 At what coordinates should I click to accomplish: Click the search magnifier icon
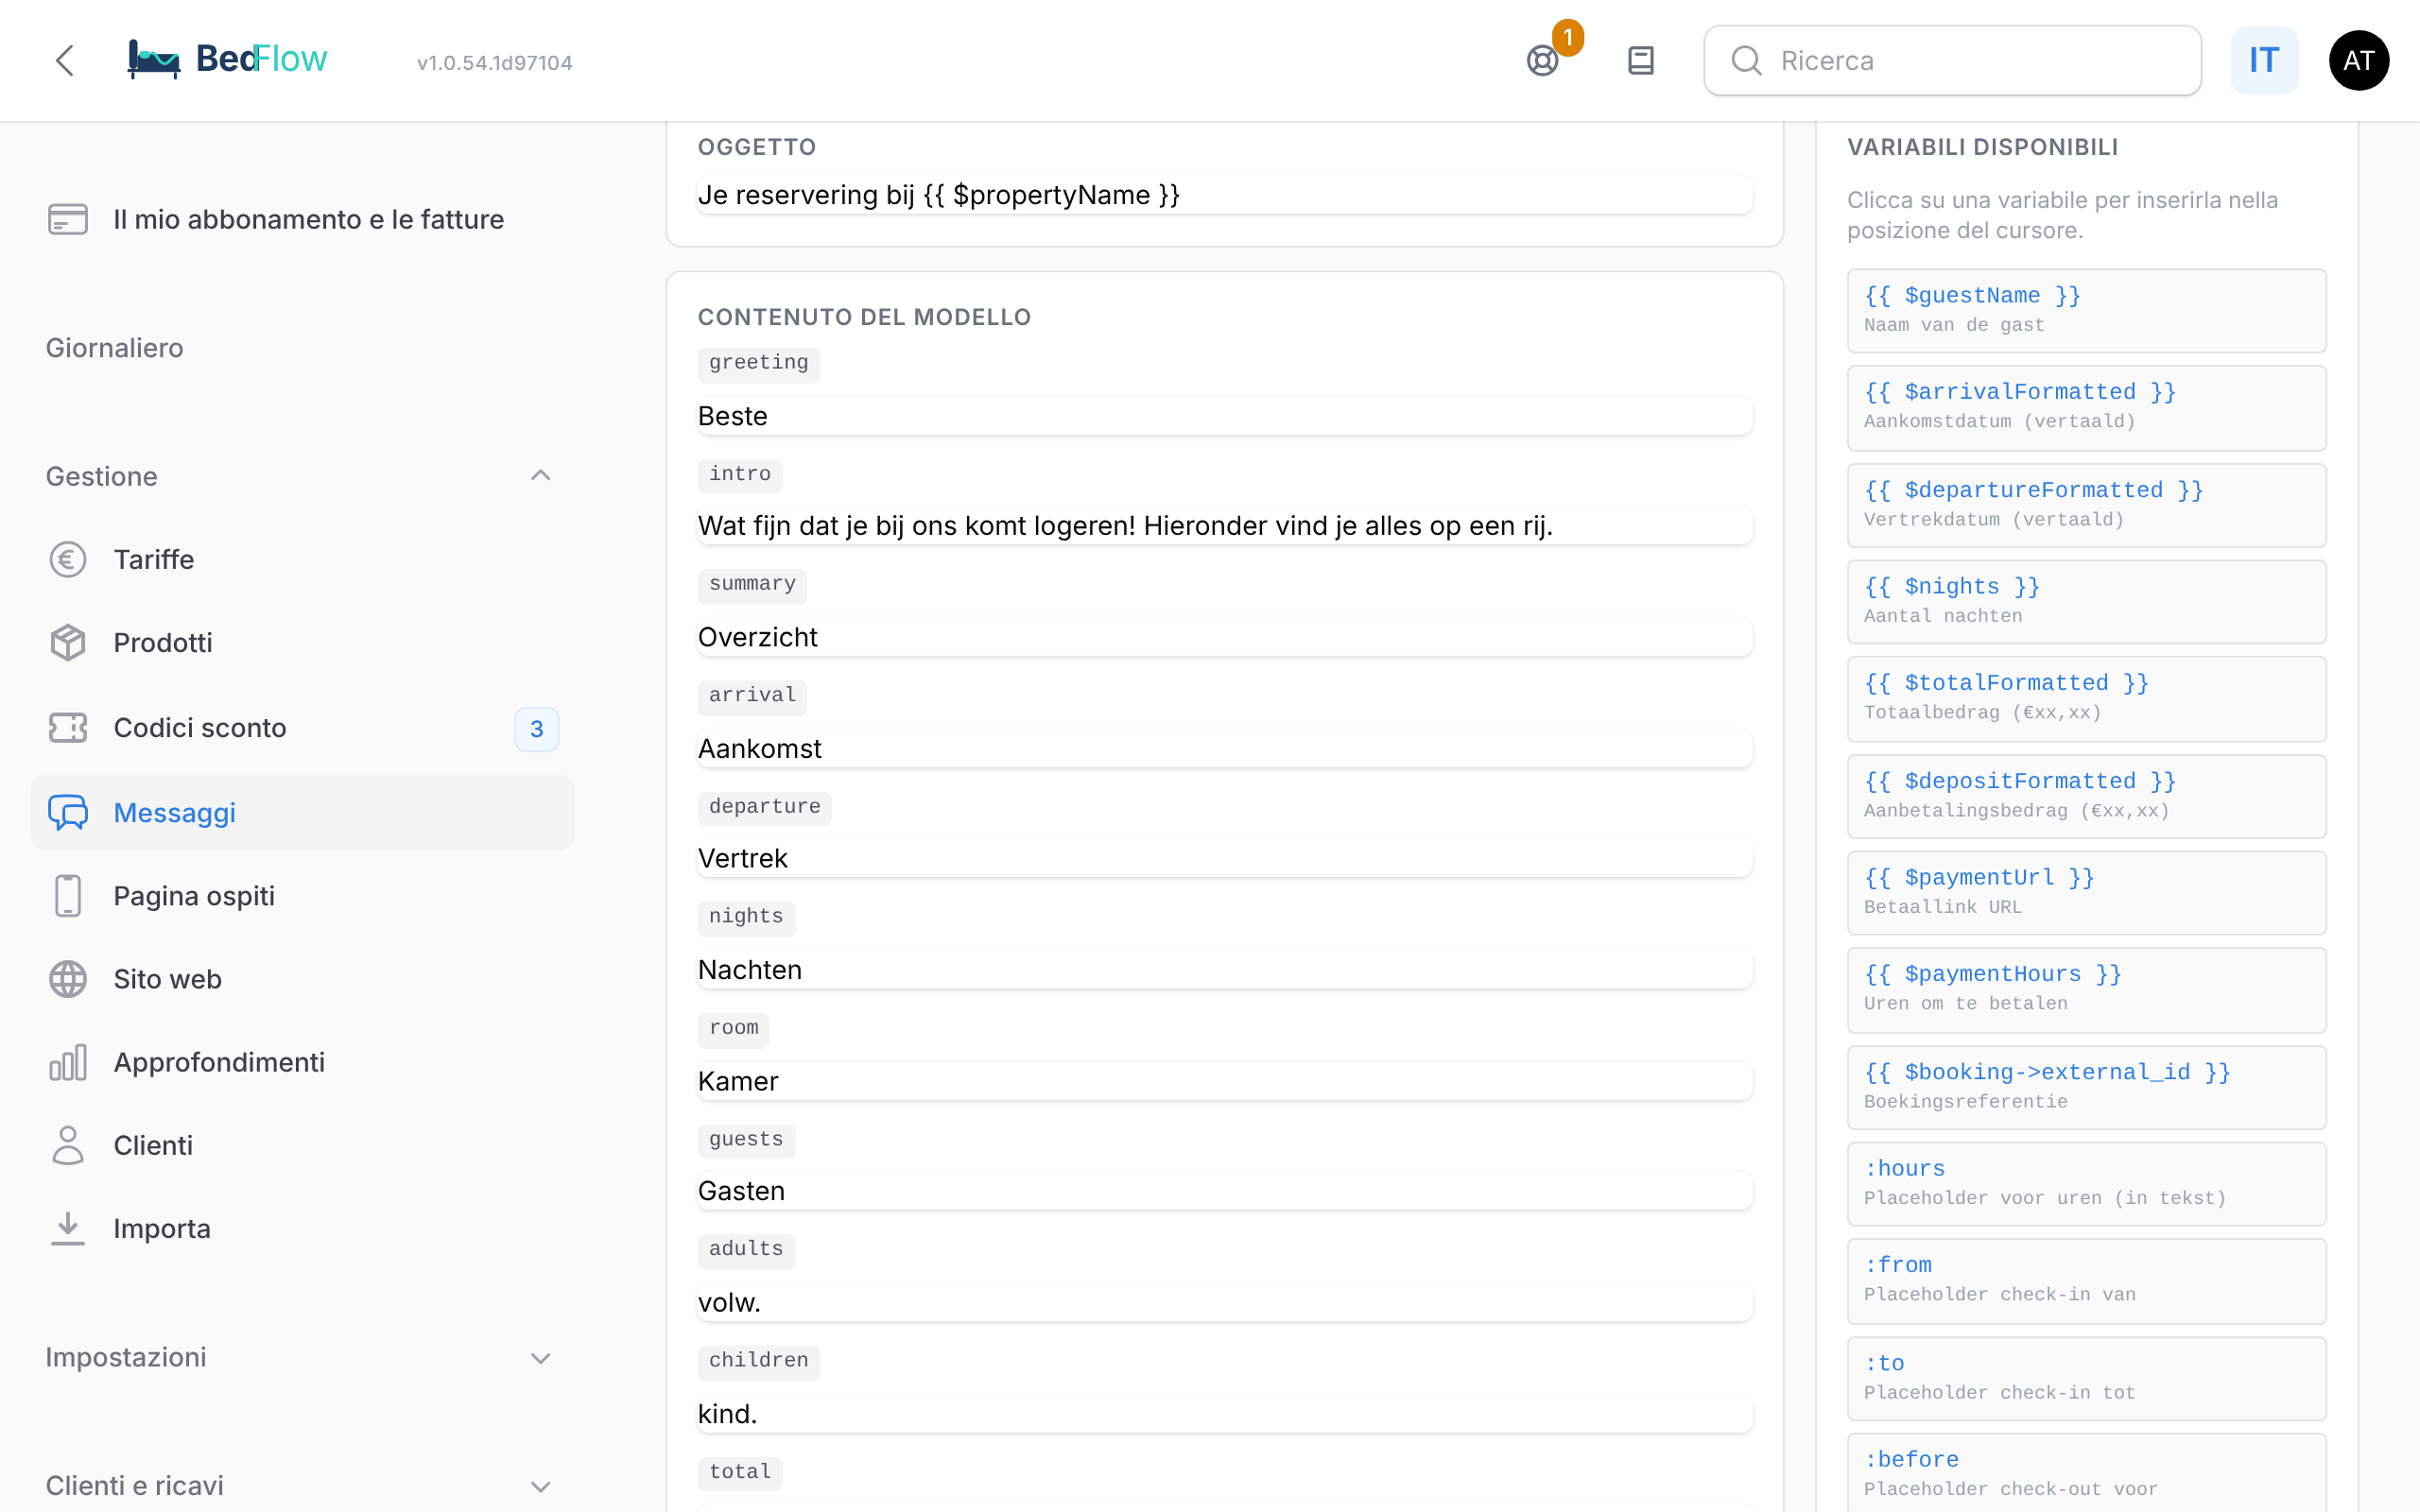tap(1746, 61)
